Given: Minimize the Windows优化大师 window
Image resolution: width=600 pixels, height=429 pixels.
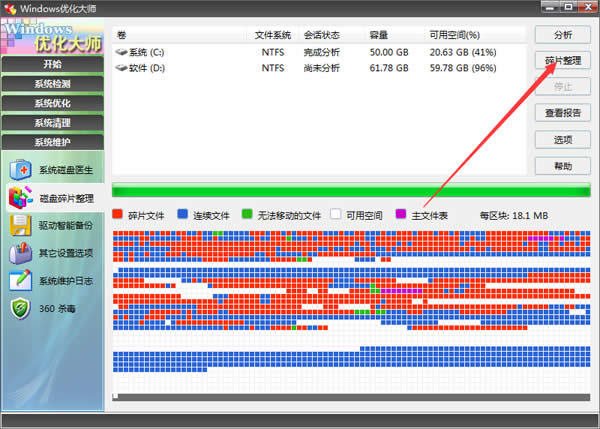Looking at the screenshot, I should click(x=550, y=7).
